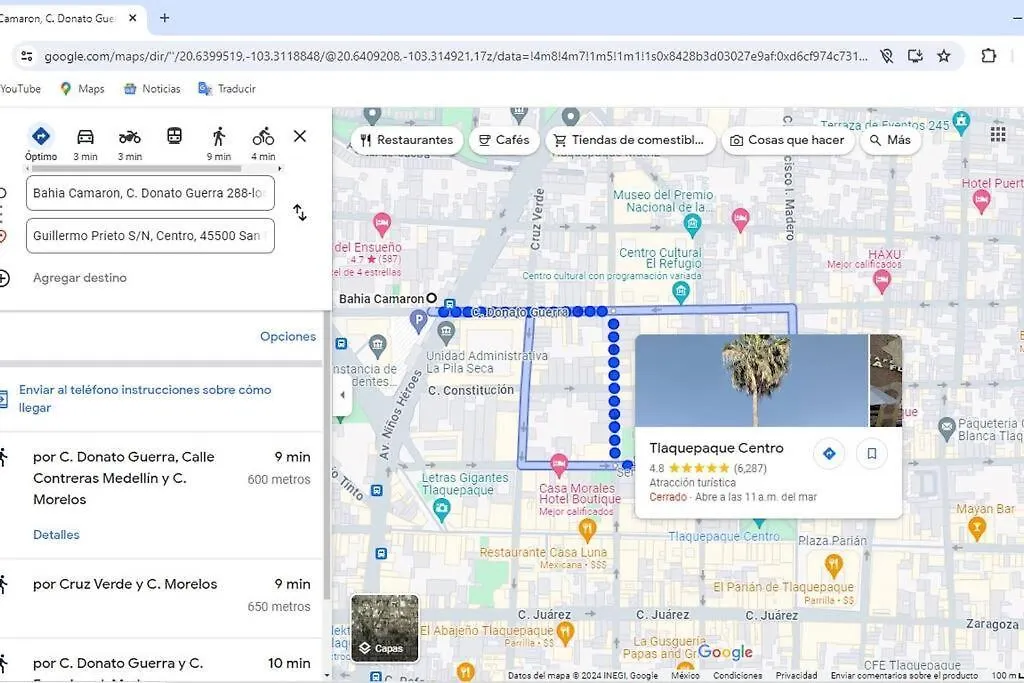This screenshot has height=683, width=1024.
Task: Choose the public transit travel mode
Action: tap(174, 136)
